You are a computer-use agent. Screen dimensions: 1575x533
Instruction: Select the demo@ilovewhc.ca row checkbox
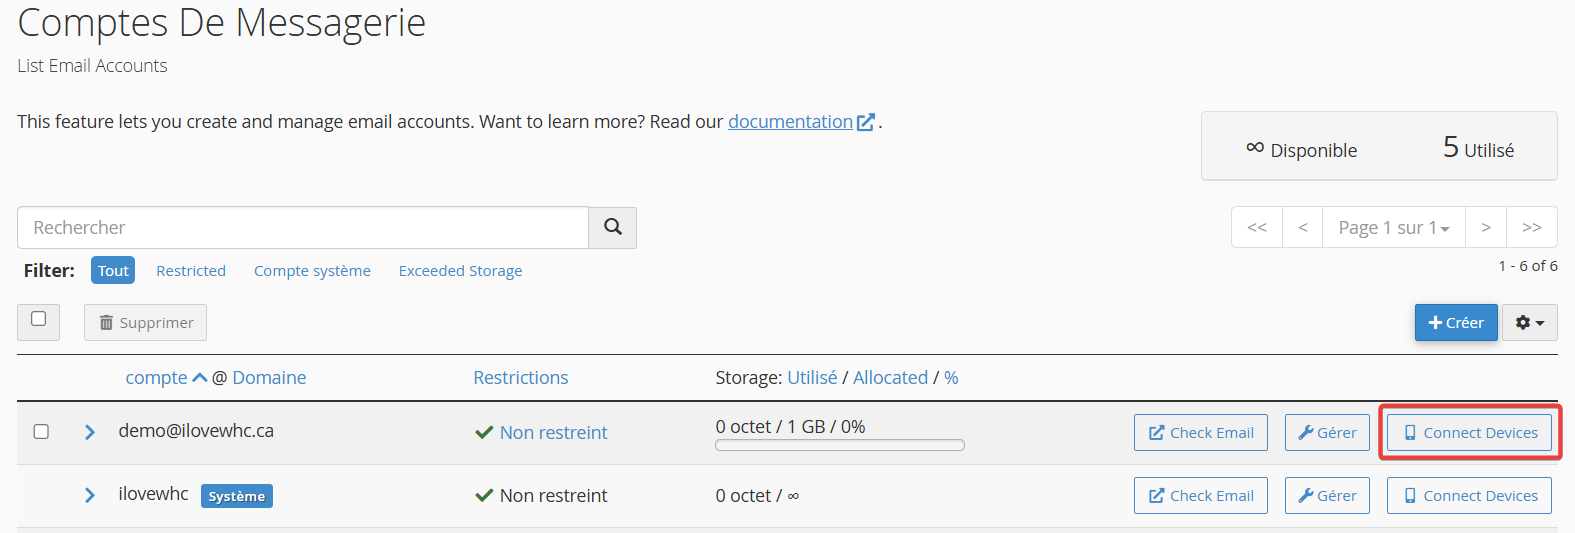(41, 432)
